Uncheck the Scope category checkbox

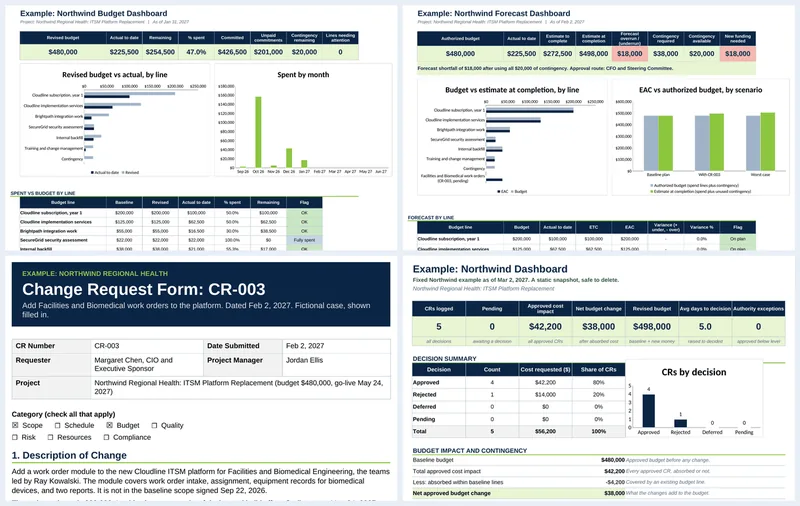click(x=15, y=425)
